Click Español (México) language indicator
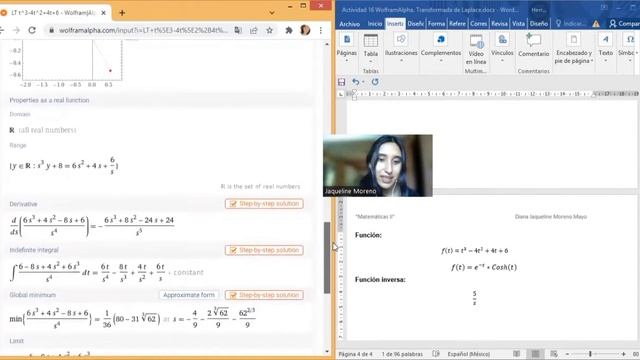The width and height of the screenshot is (640, 360). 469,354
